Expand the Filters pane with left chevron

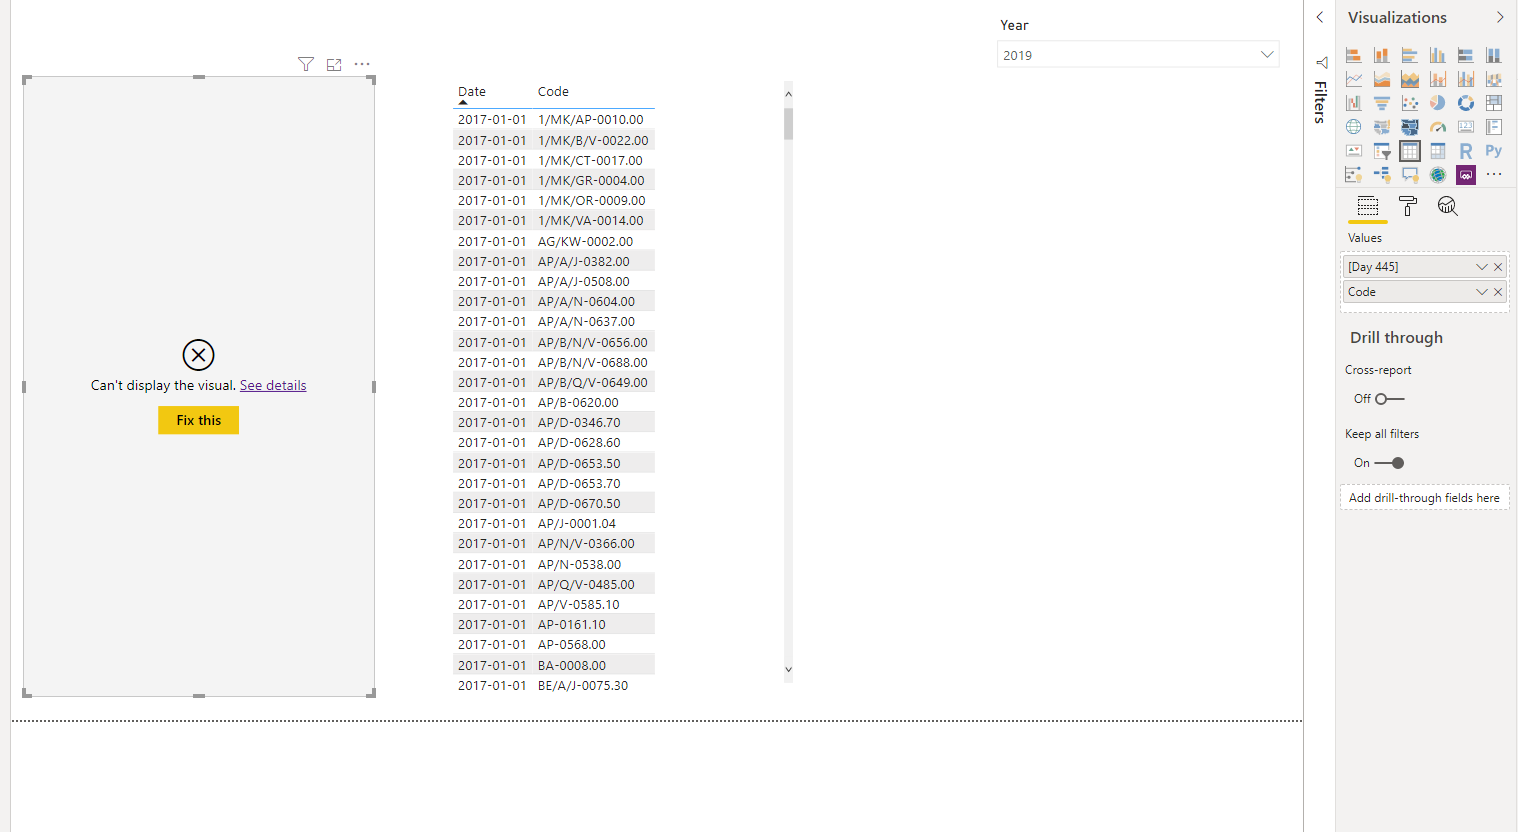(1320, 17)
